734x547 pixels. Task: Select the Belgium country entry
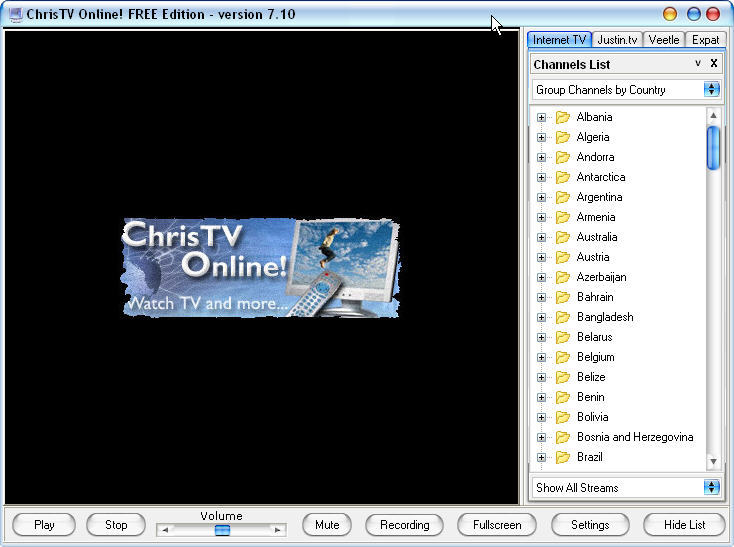coord(595,357)
